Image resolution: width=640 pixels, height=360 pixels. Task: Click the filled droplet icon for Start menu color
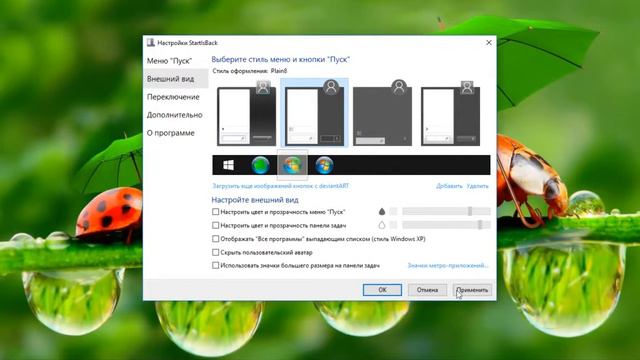tap(382, 211)
